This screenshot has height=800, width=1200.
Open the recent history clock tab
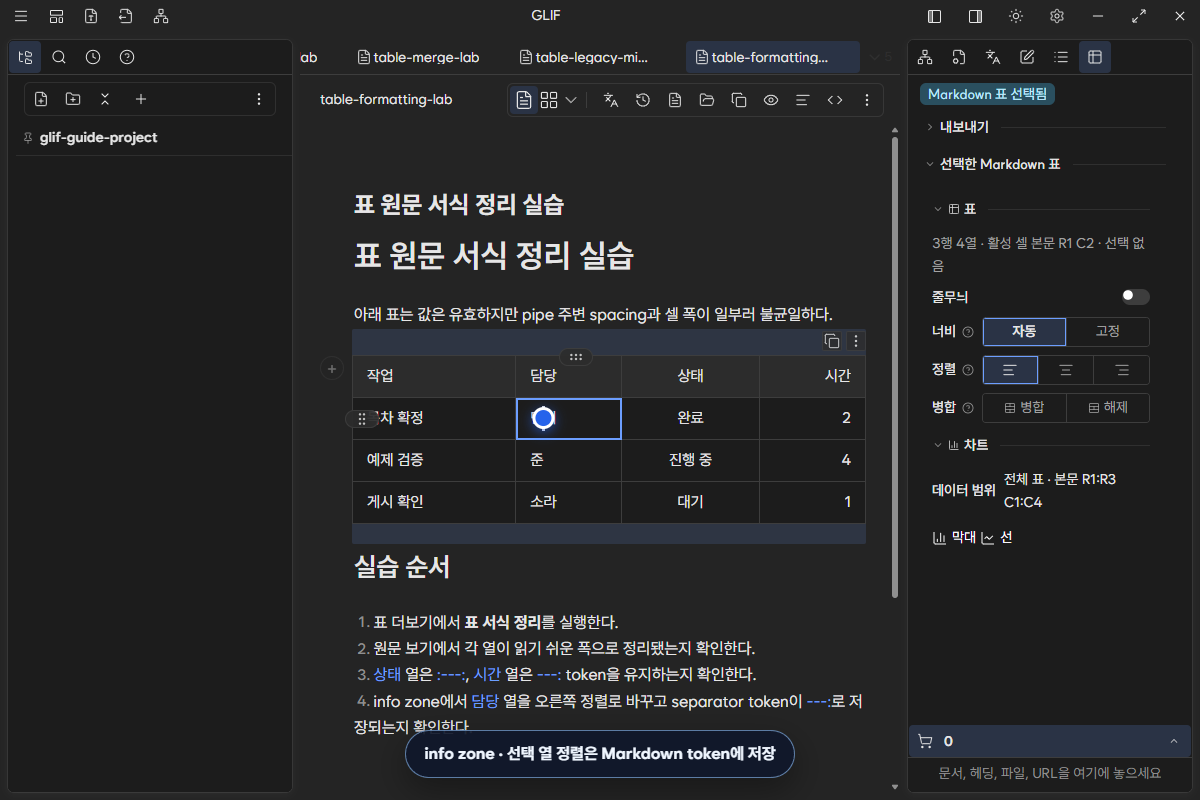pos(93,57)
